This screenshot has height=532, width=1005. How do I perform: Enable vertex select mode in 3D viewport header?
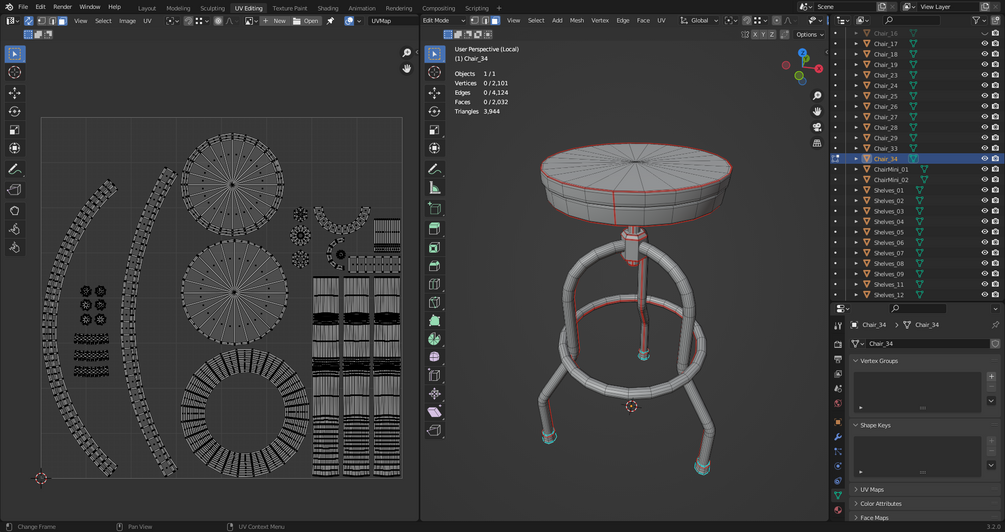click(475, 21)
